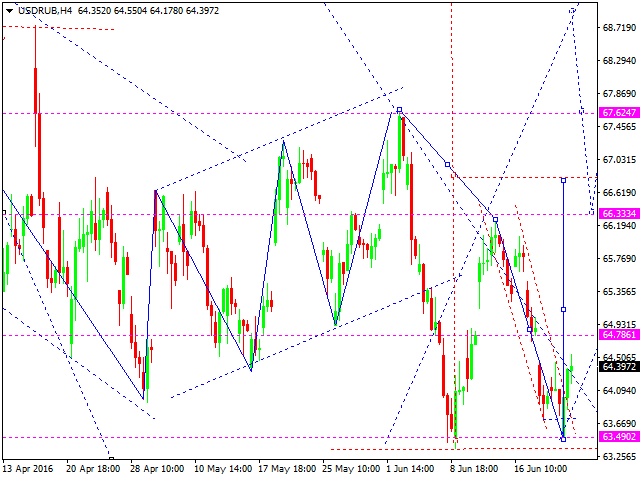Select the current price label 64.3972

point(619,366)
